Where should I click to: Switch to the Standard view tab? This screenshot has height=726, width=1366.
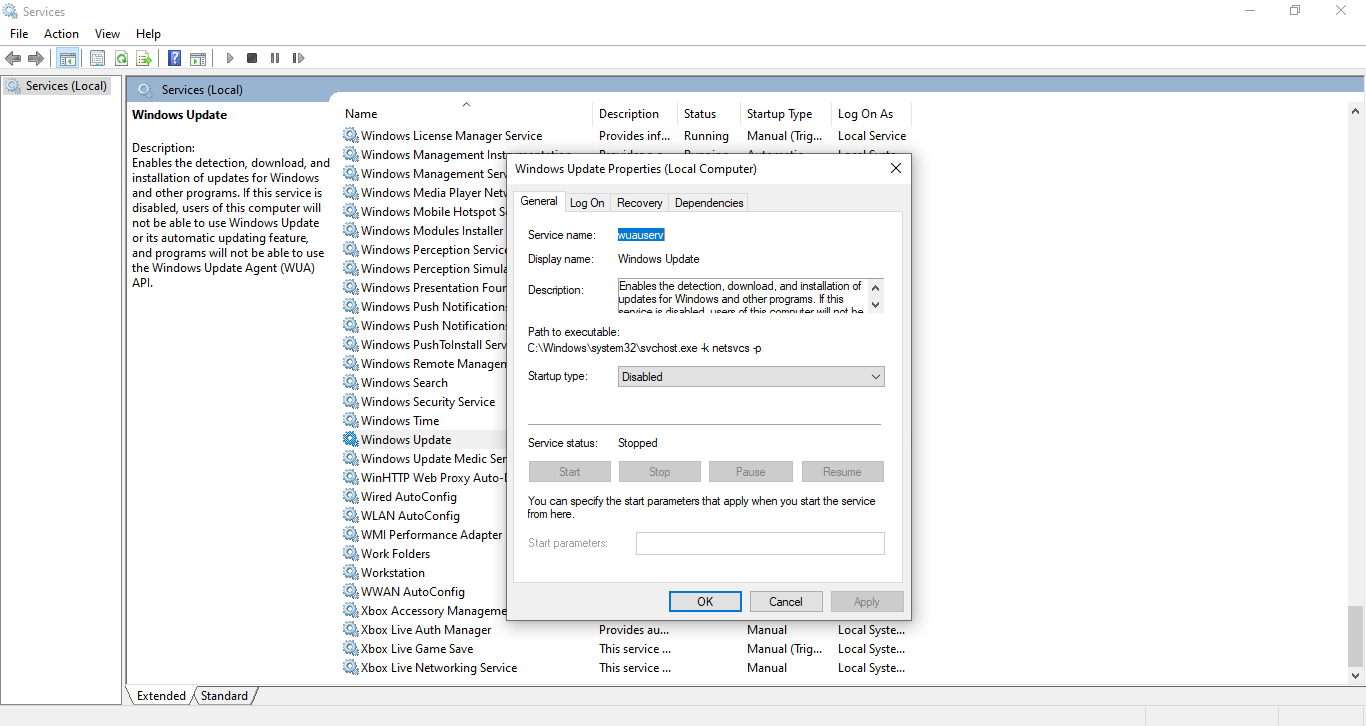pos(224,696)
